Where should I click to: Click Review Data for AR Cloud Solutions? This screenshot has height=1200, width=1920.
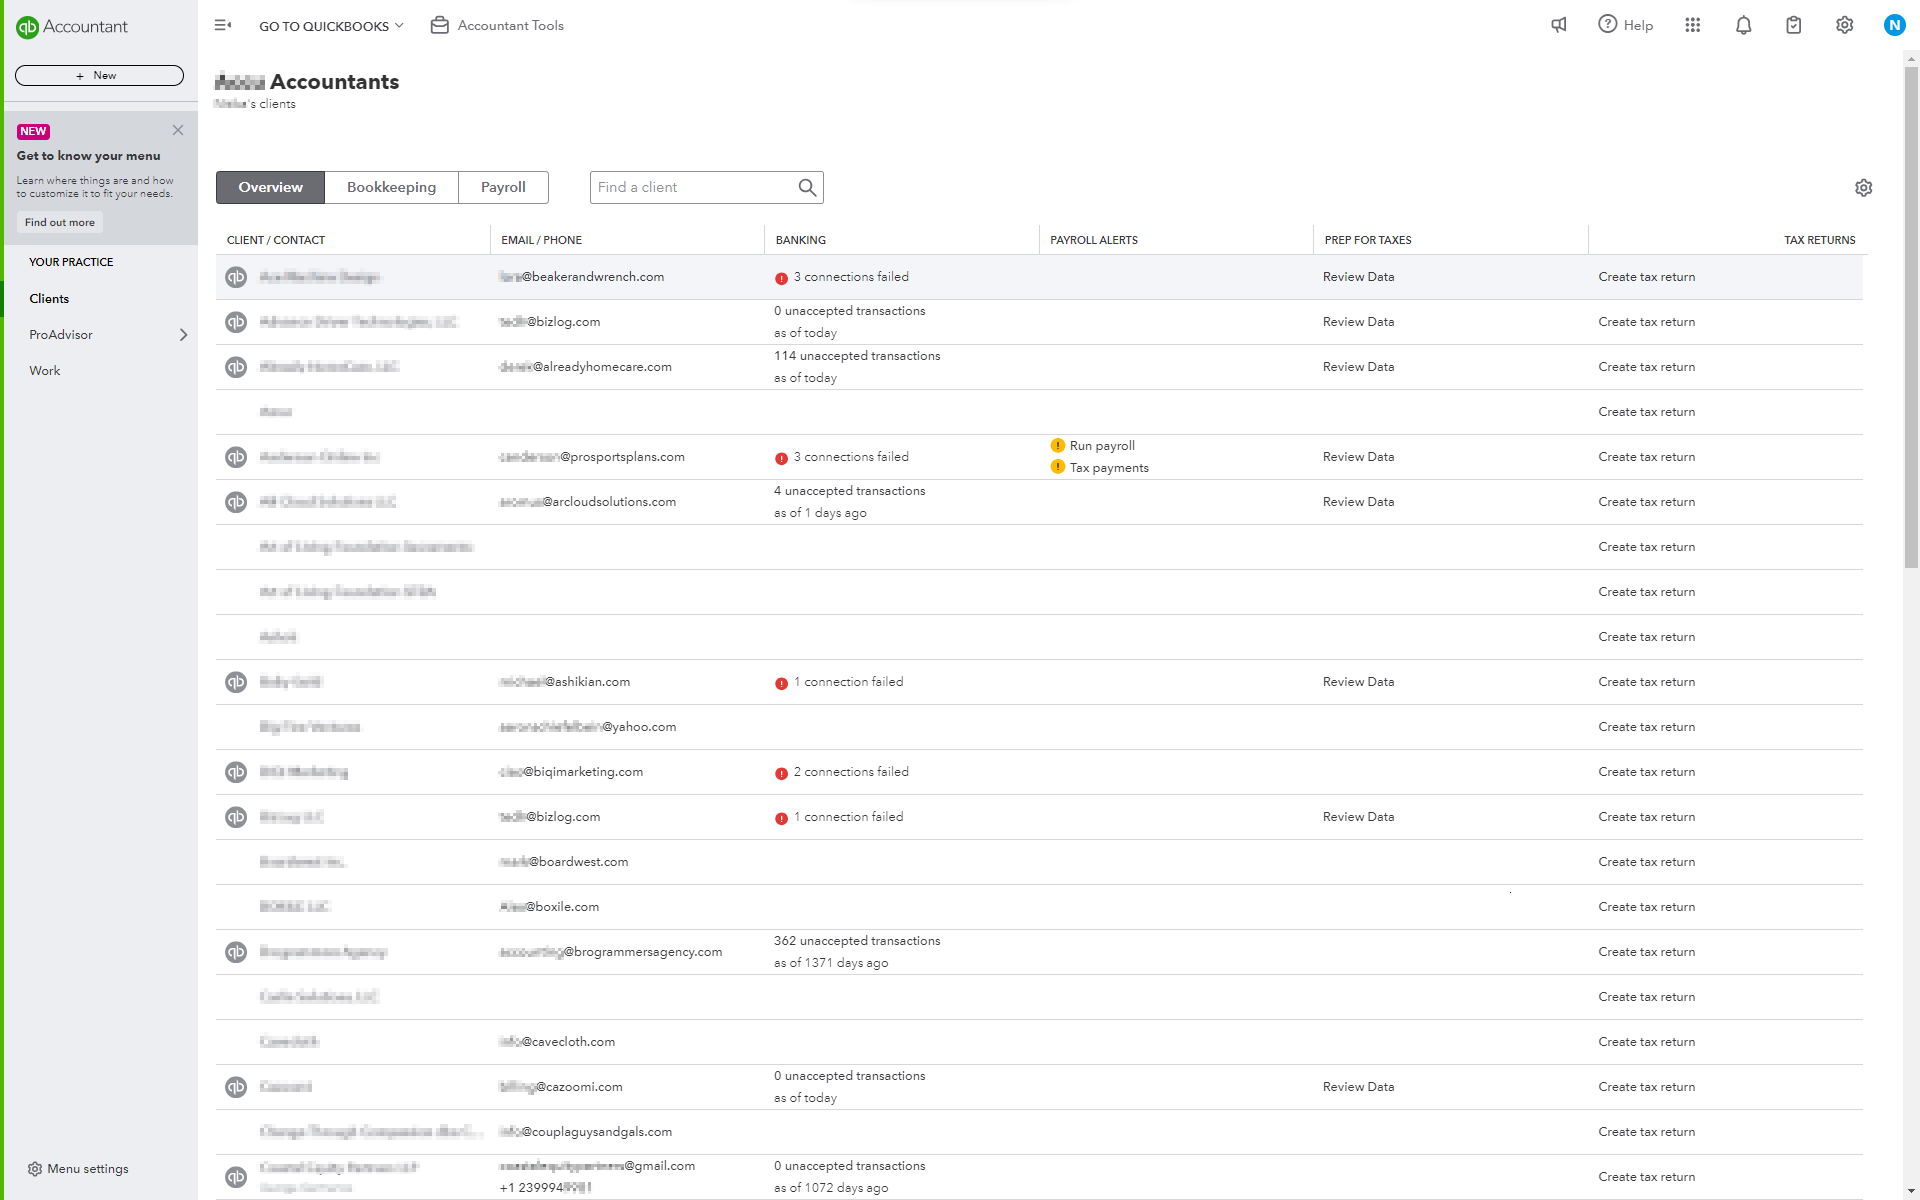coord(1357,502)
